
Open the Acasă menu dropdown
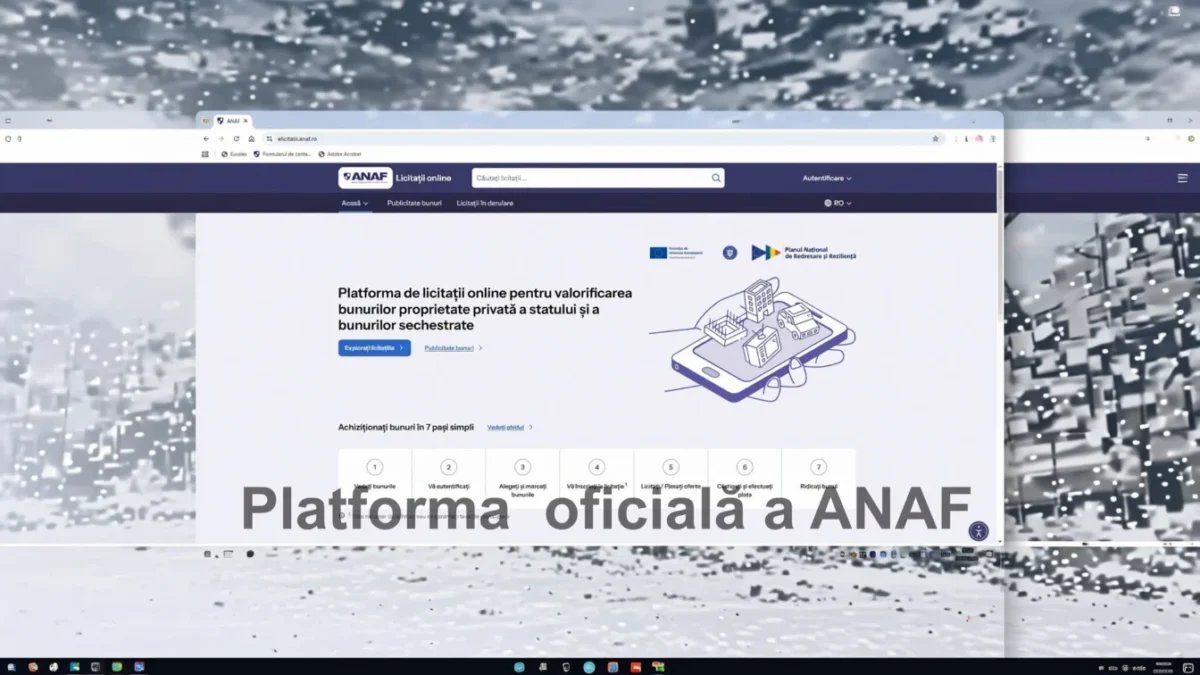coord(355,203)
